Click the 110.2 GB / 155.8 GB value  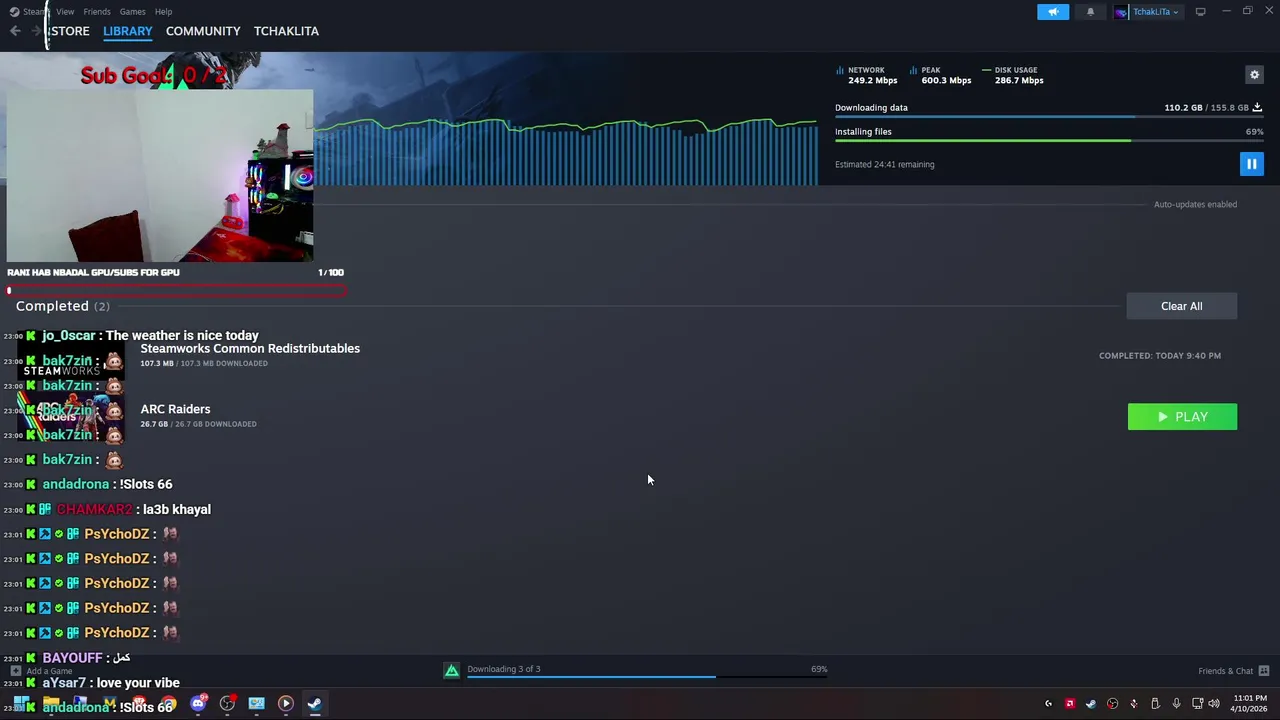click(x=1206, y=107)
